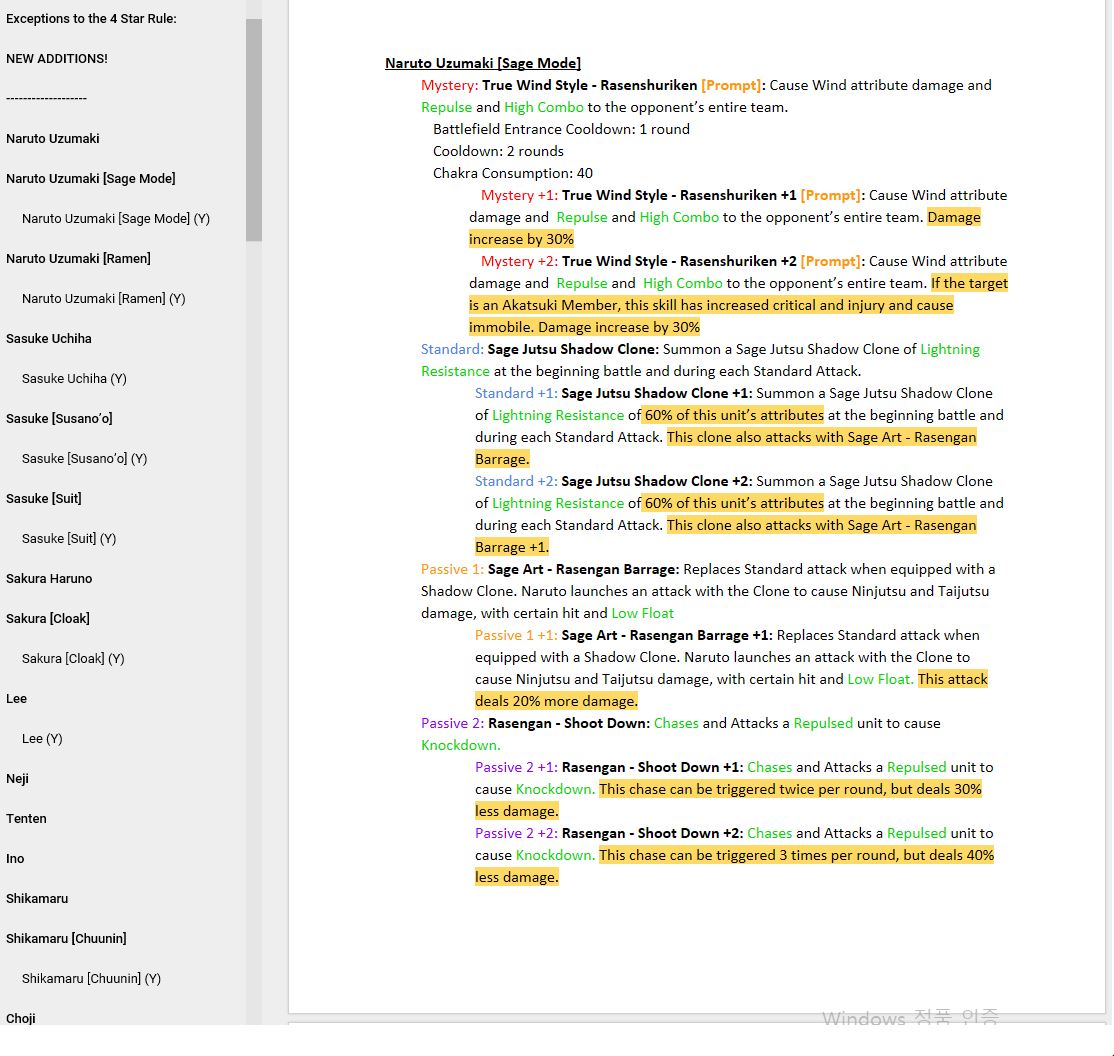This screenshot has width=1114, height=1056.
Task: Click the underlined 'Naruto Uzumaki [Sage Mode]' document title
Action: coord(483,63)
